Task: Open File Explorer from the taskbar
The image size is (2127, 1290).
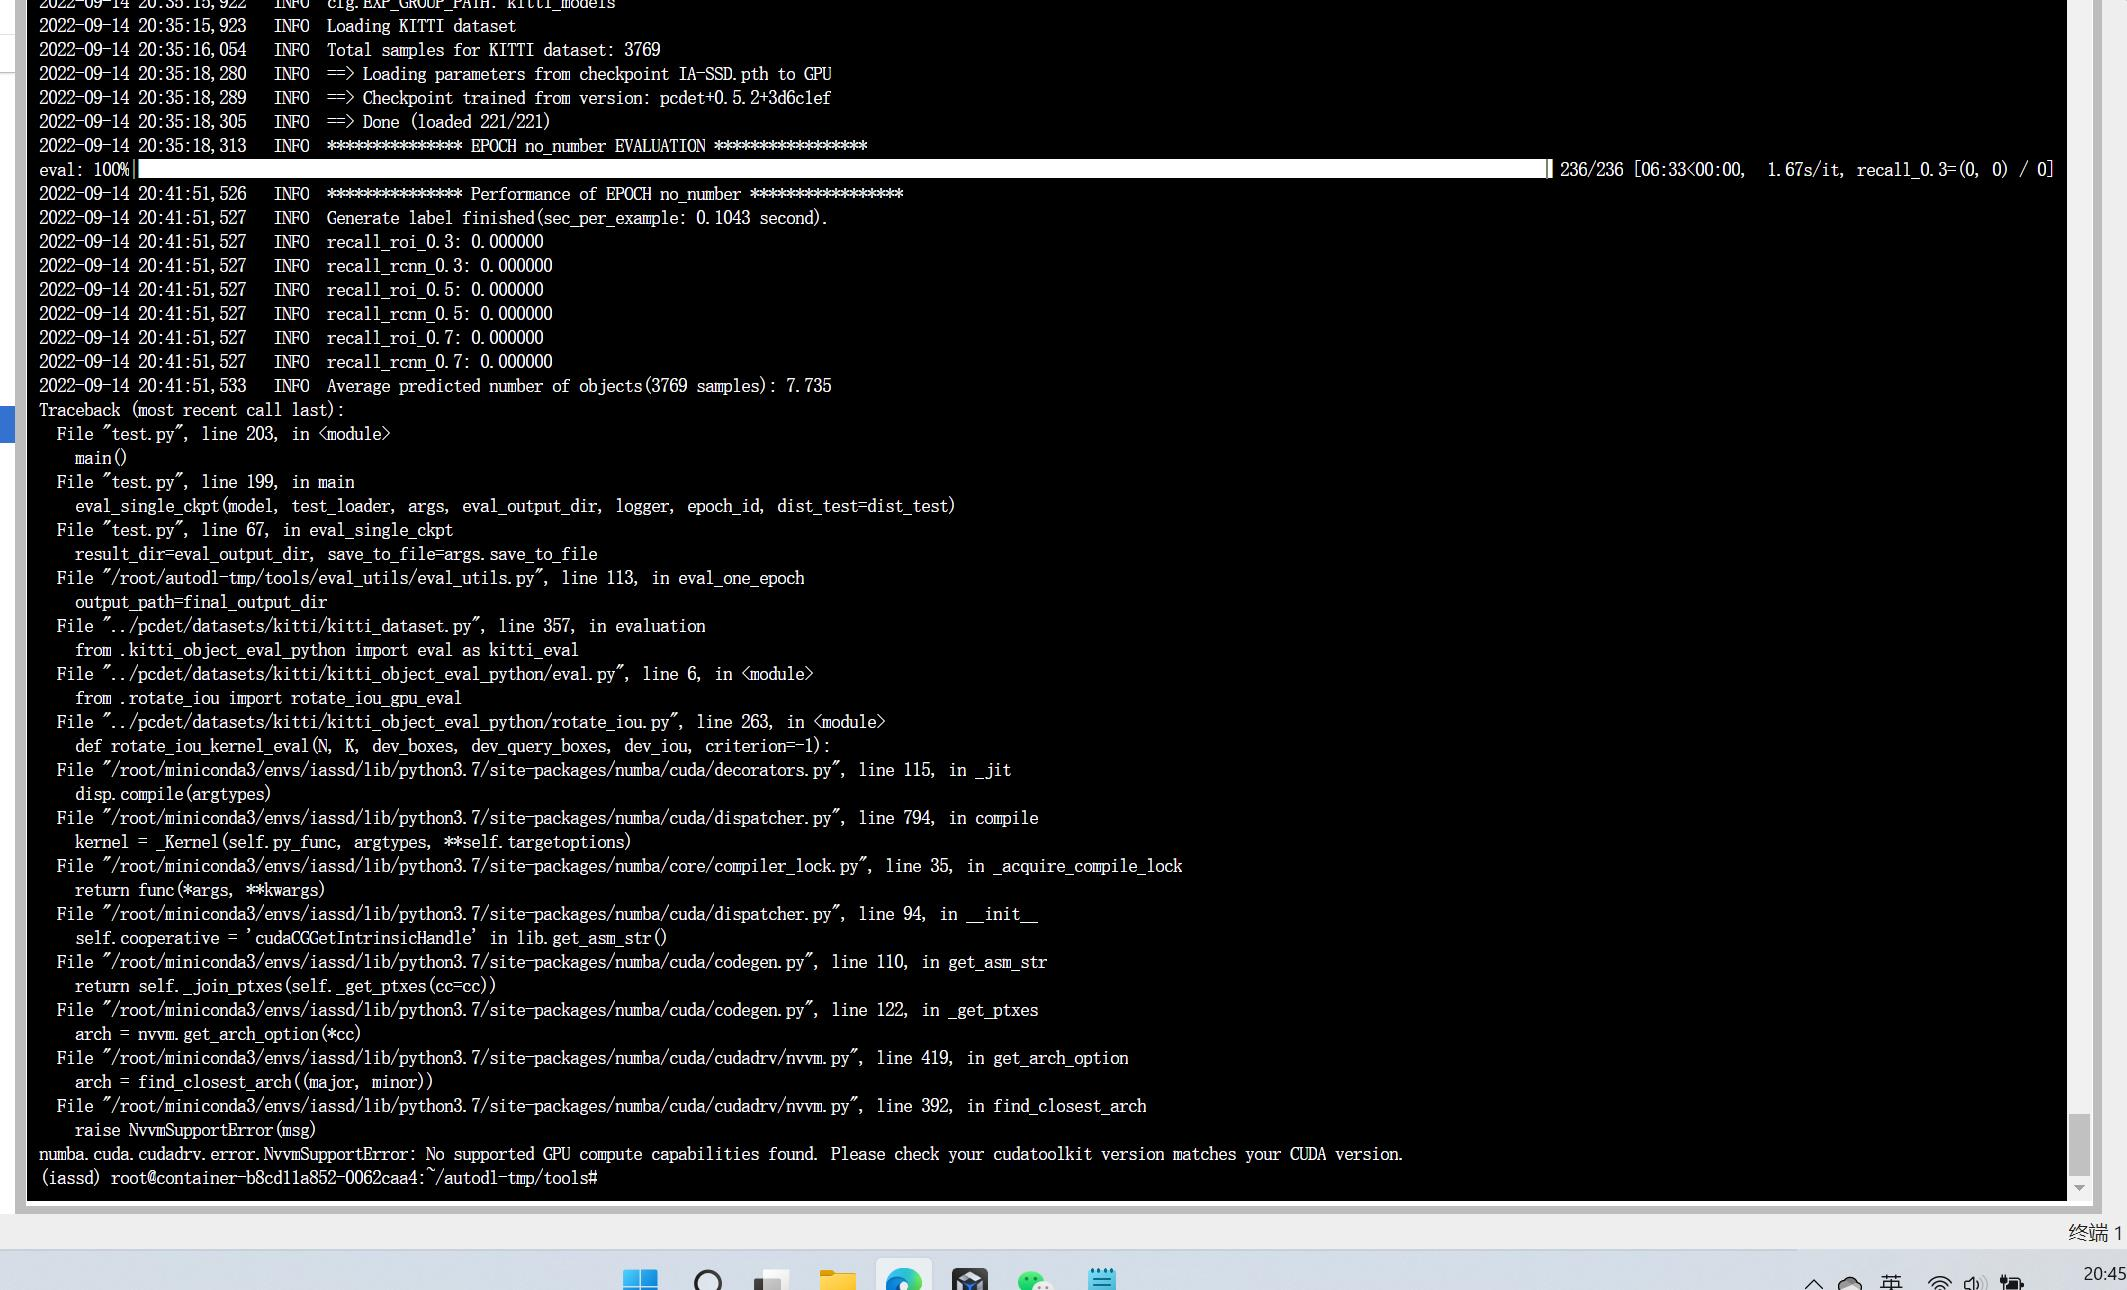Action: [837, 1279]
